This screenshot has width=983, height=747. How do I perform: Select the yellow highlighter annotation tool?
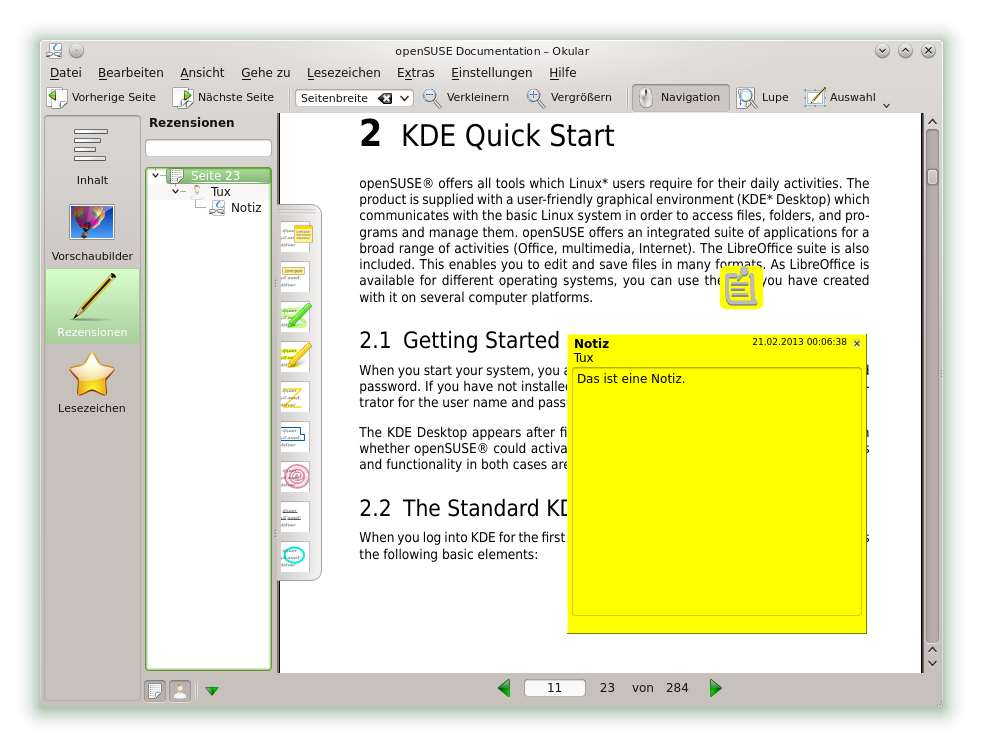tap(295, 356)
